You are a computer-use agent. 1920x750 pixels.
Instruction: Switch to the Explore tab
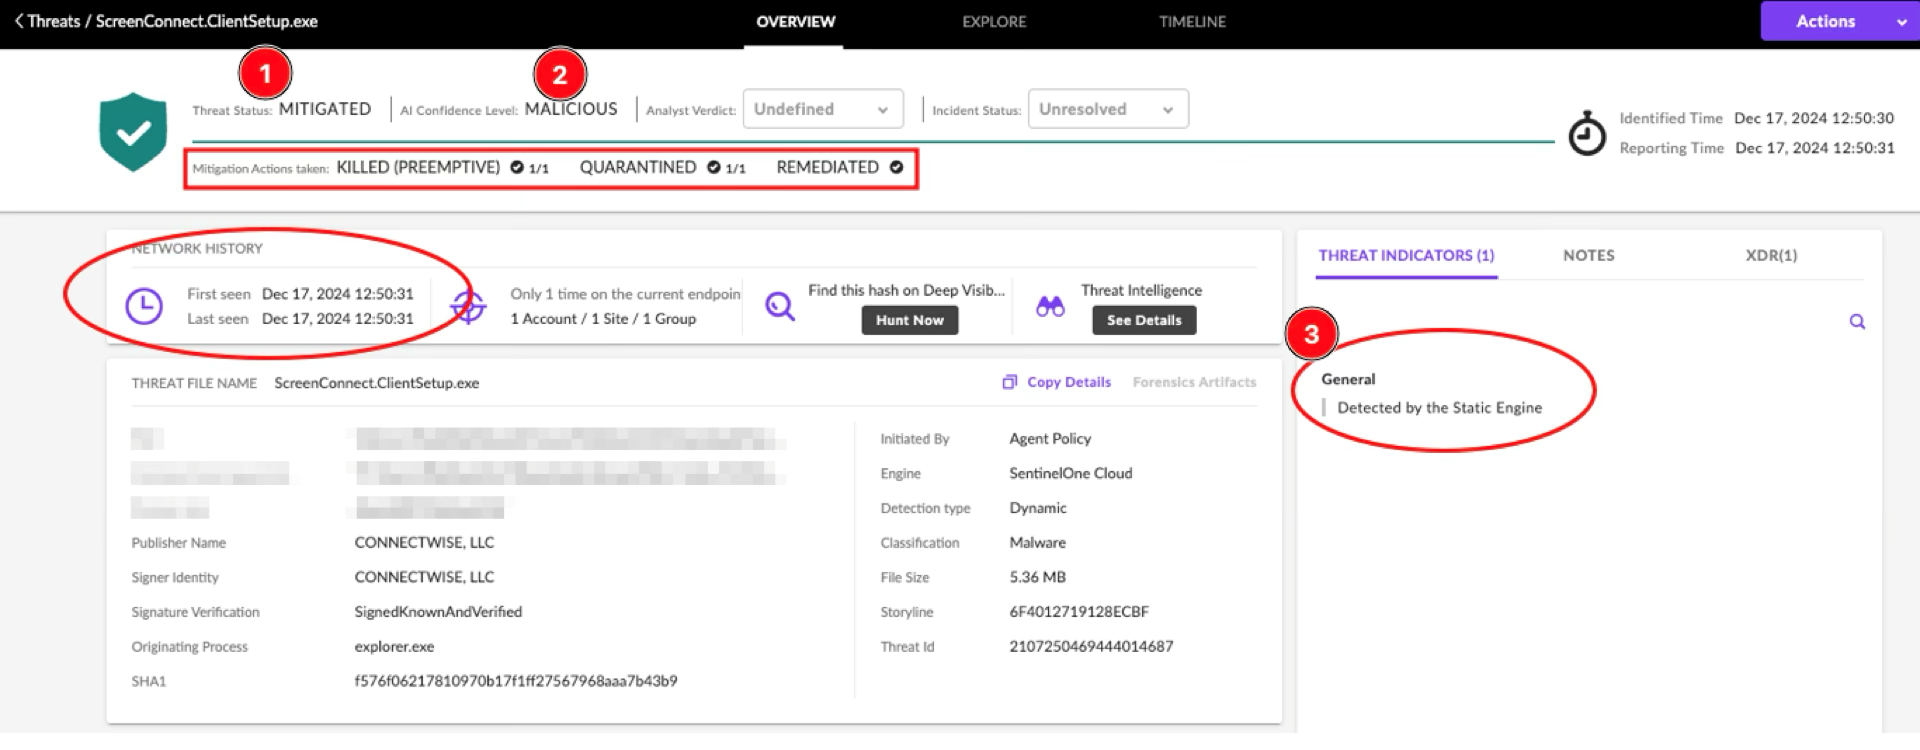(x=993, y=22)
